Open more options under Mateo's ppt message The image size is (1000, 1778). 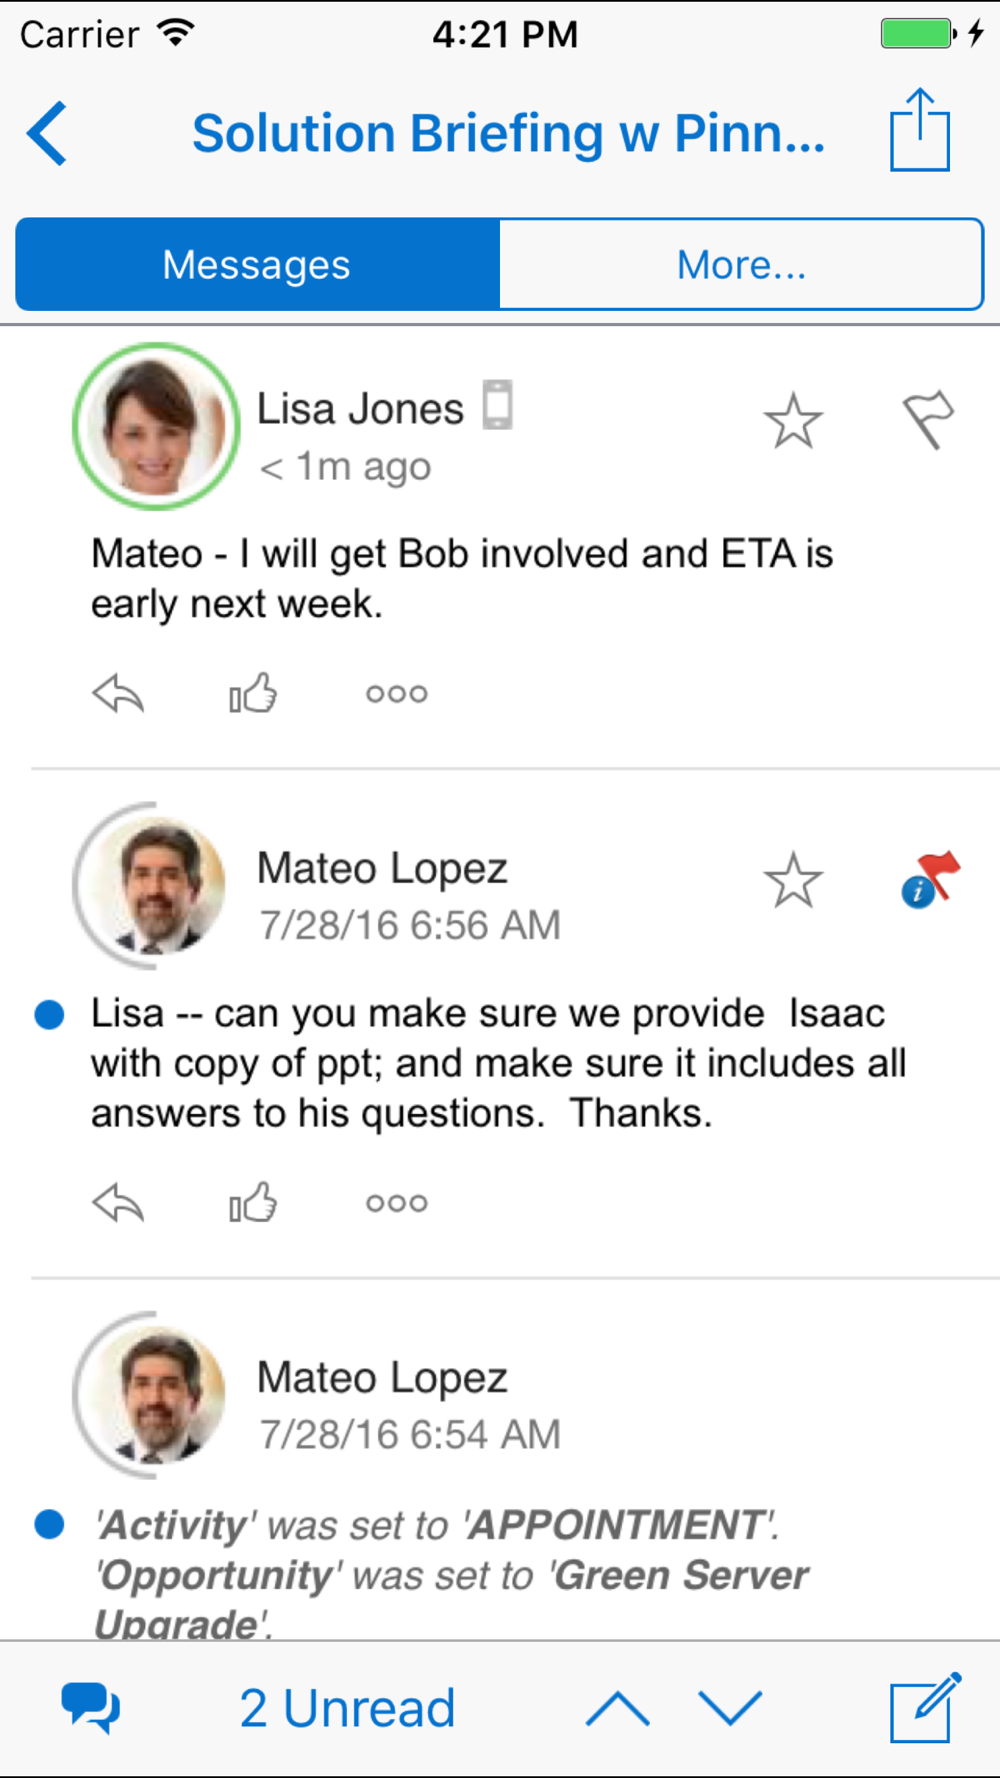pyautogui.click(x=396, y=1202)
